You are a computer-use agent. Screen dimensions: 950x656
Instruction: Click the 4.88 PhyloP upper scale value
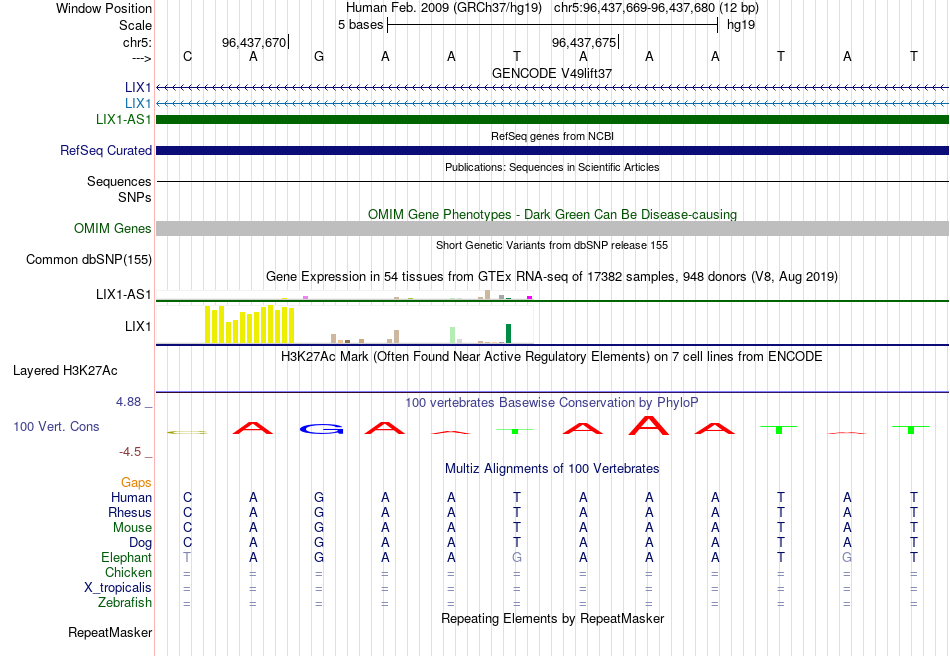pyautogui.click(x=128, y=402)
